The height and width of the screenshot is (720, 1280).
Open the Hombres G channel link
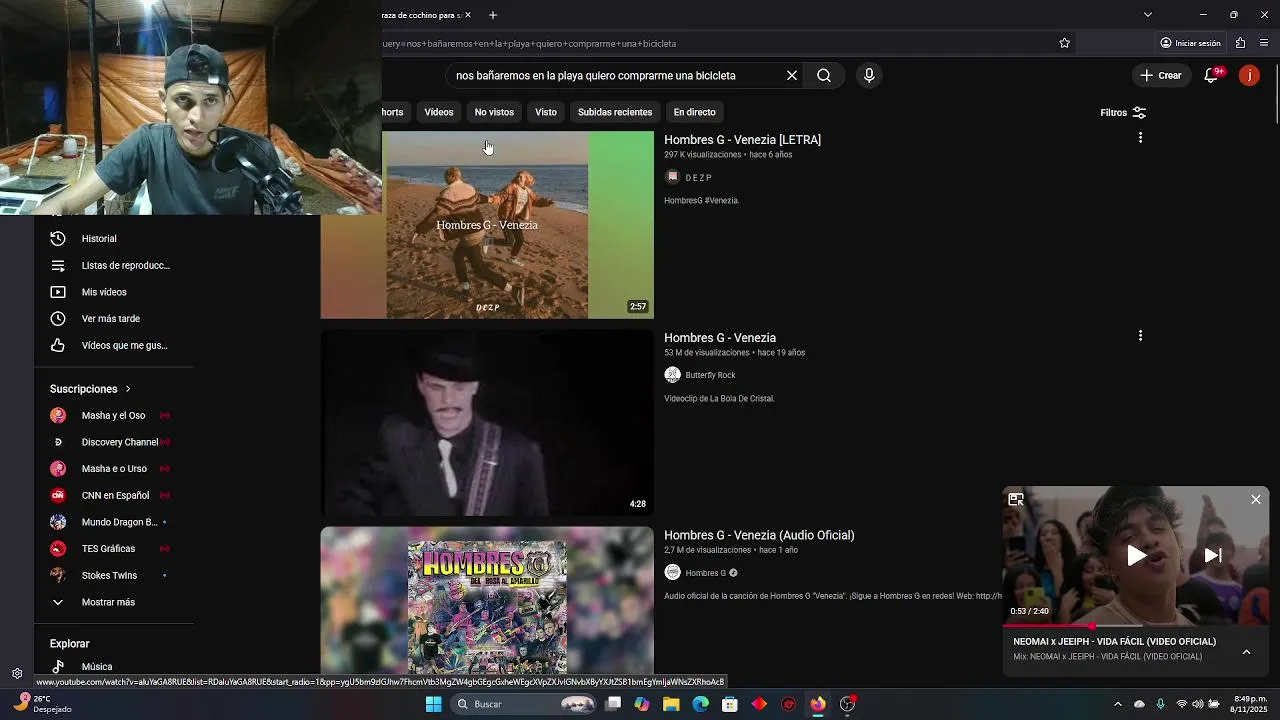point(706,573)
